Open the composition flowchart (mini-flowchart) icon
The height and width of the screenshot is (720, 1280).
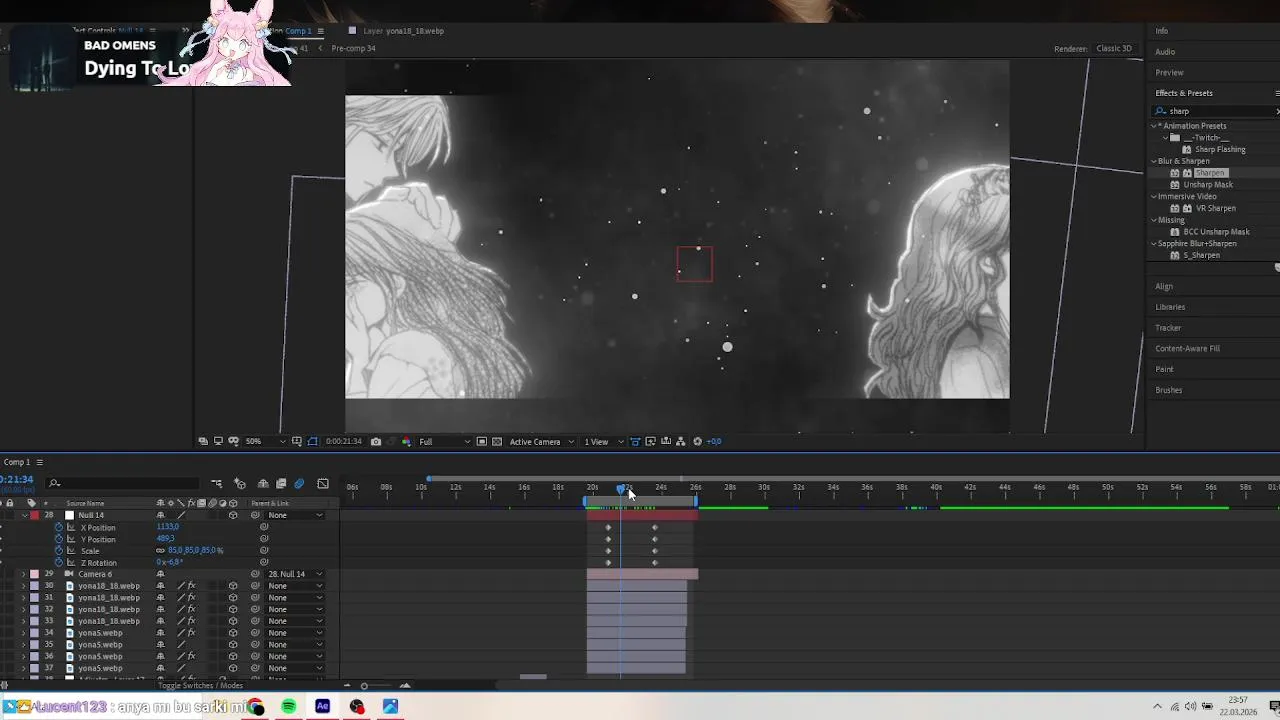(216, 484)
